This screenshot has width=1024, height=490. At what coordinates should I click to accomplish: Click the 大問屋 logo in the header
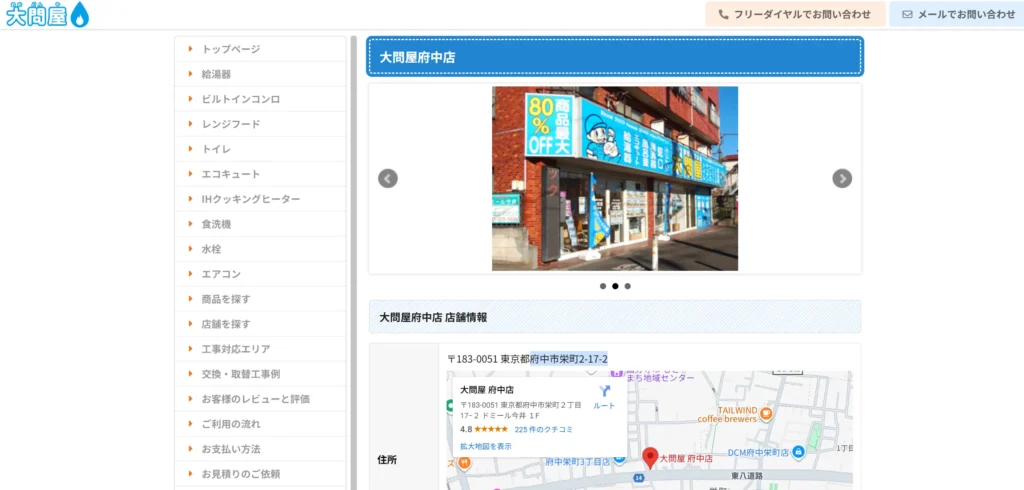click(x=47, y=14)
